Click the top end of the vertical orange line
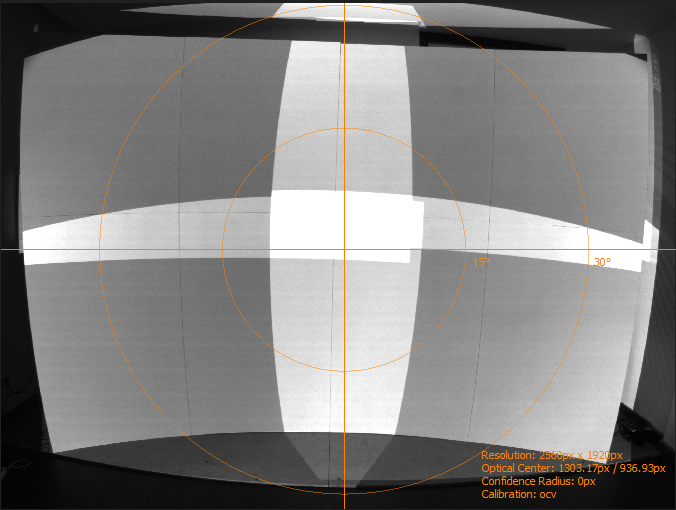 344,3
